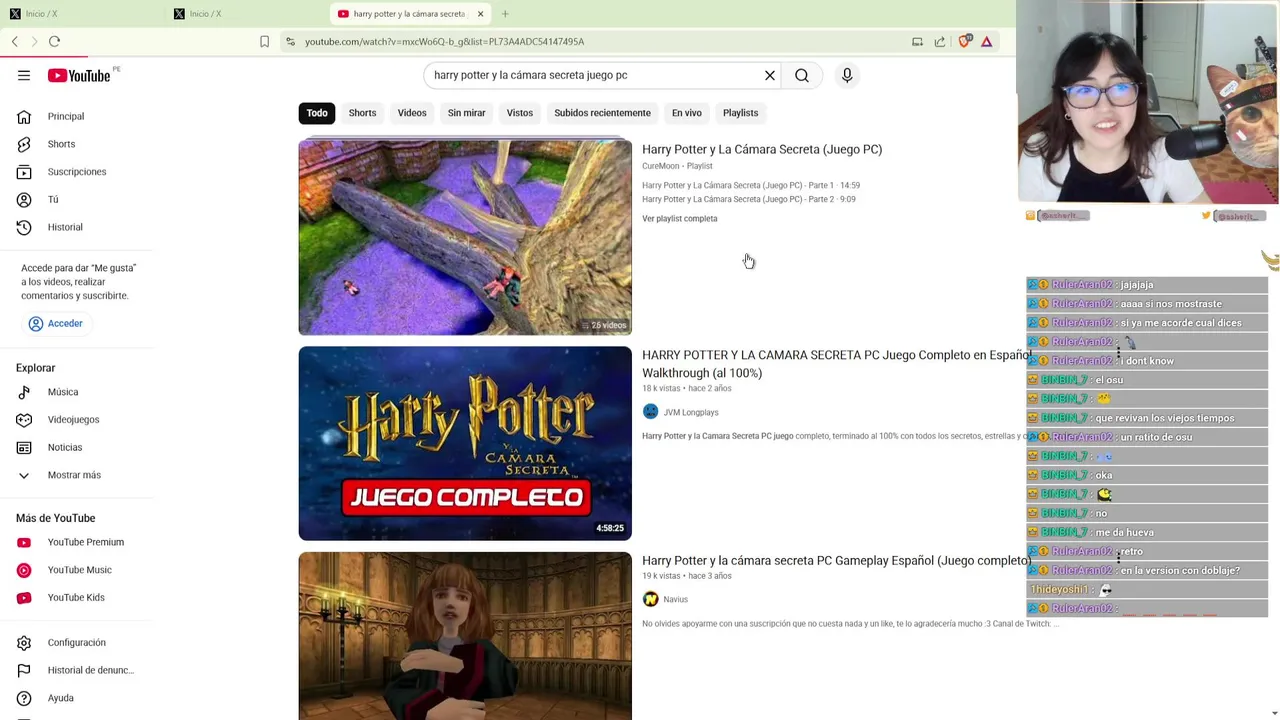Open playlist entry Parte 1 · 14:59
Image resolution: width=1280 pixels, height=720 pixels.
click(751, 185)
